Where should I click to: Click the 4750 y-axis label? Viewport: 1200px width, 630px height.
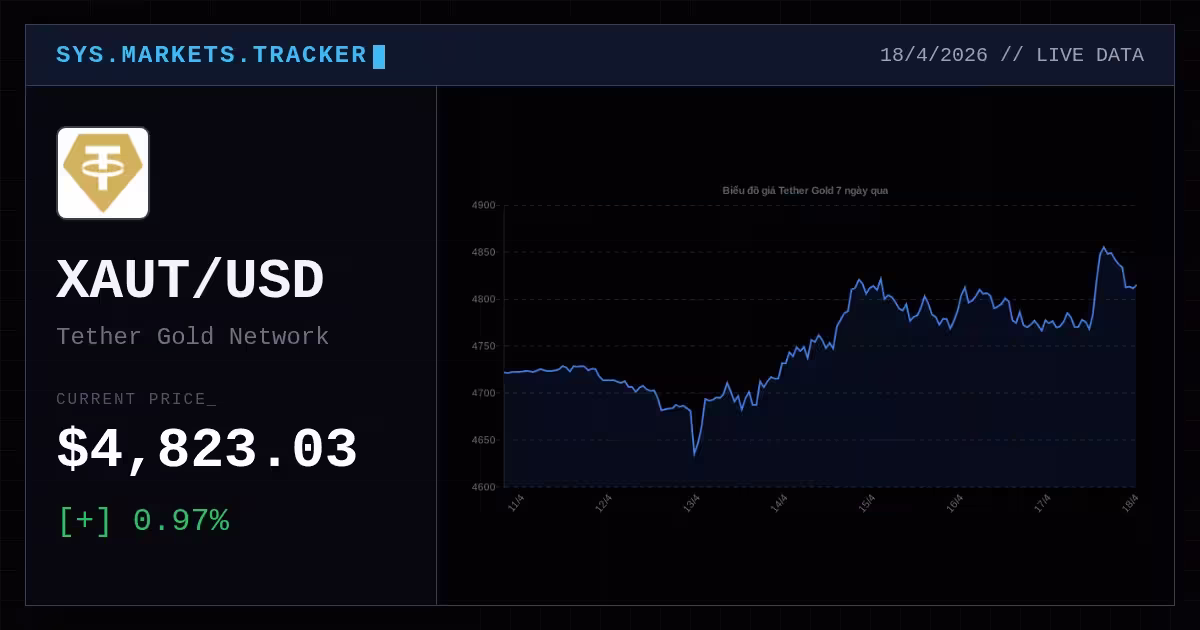(x=483, y=346)
